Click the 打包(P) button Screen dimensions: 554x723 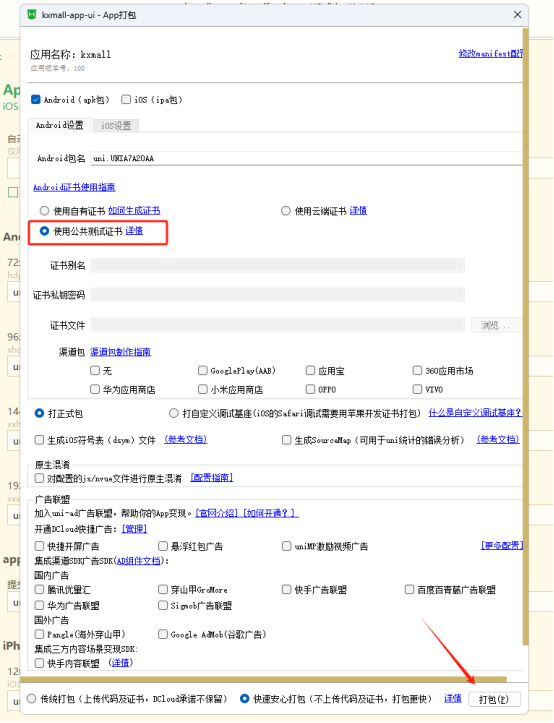494,699
